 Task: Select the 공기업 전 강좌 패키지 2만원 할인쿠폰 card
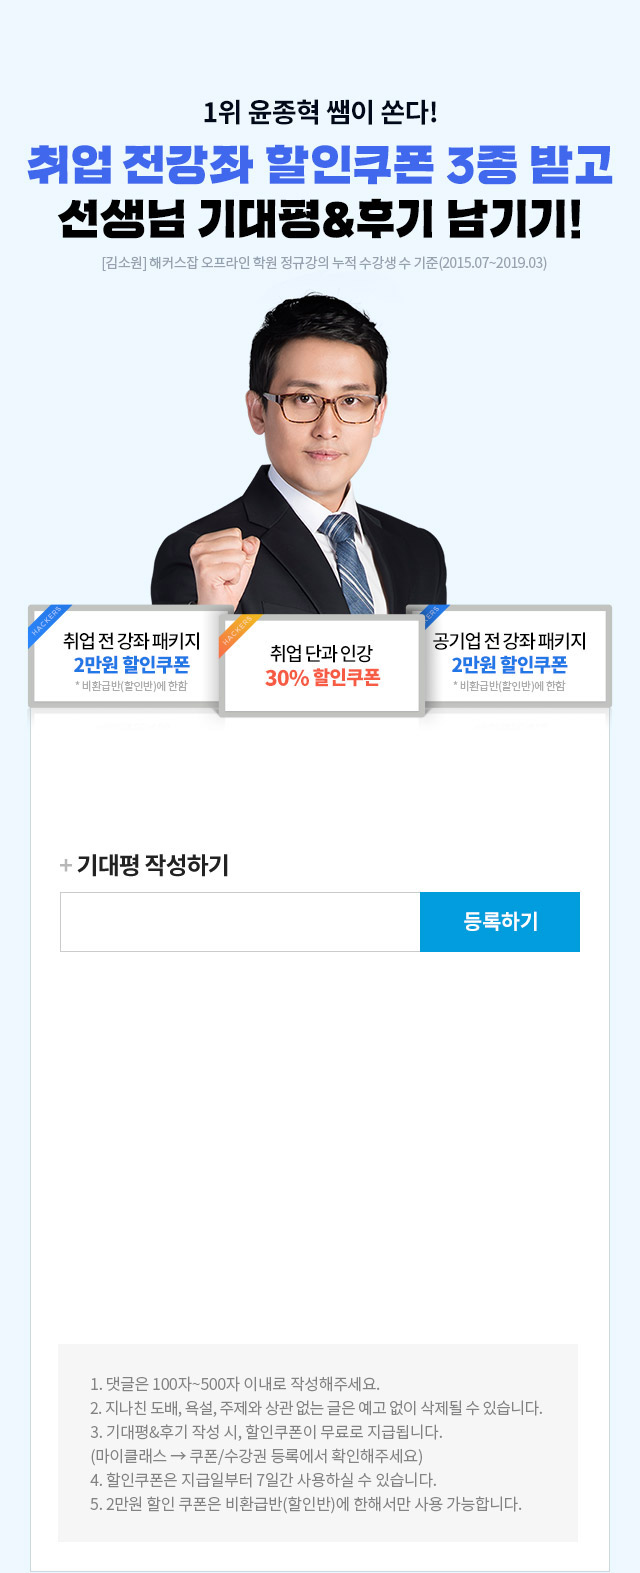coord(509,655)
